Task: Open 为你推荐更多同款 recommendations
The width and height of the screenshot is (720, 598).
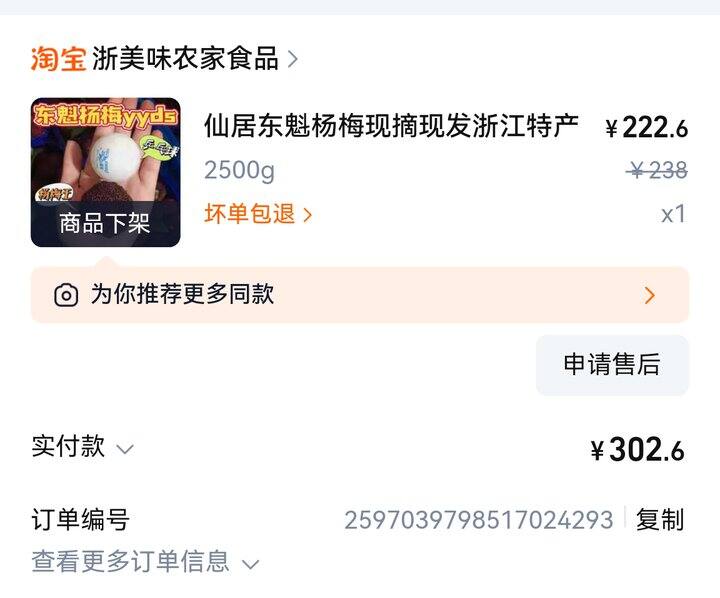Action: coord(360,294)
